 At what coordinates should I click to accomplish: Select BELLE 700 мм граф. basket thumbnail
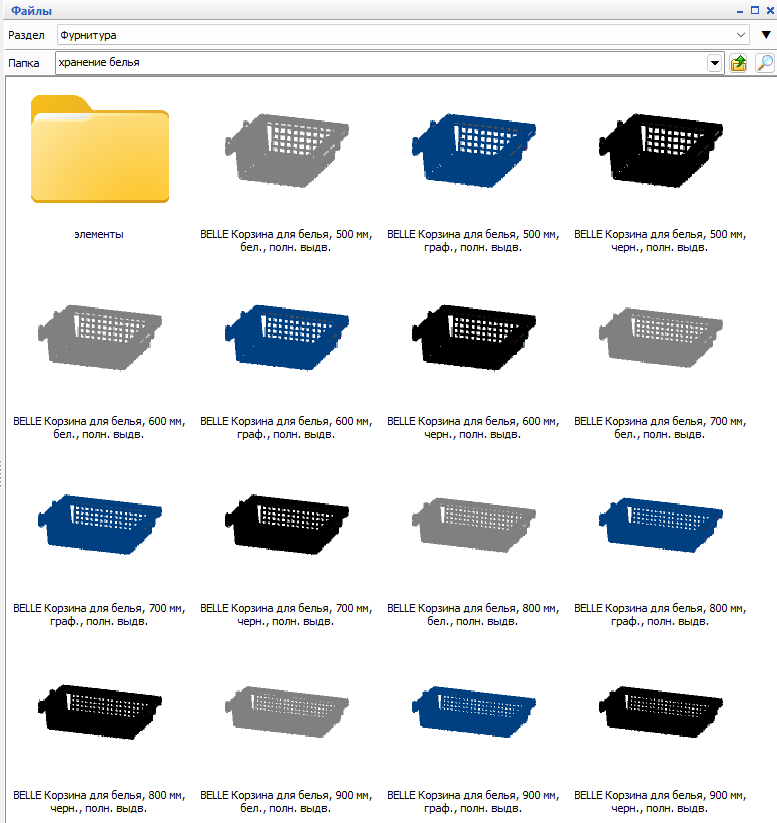[x=100, y=524]
